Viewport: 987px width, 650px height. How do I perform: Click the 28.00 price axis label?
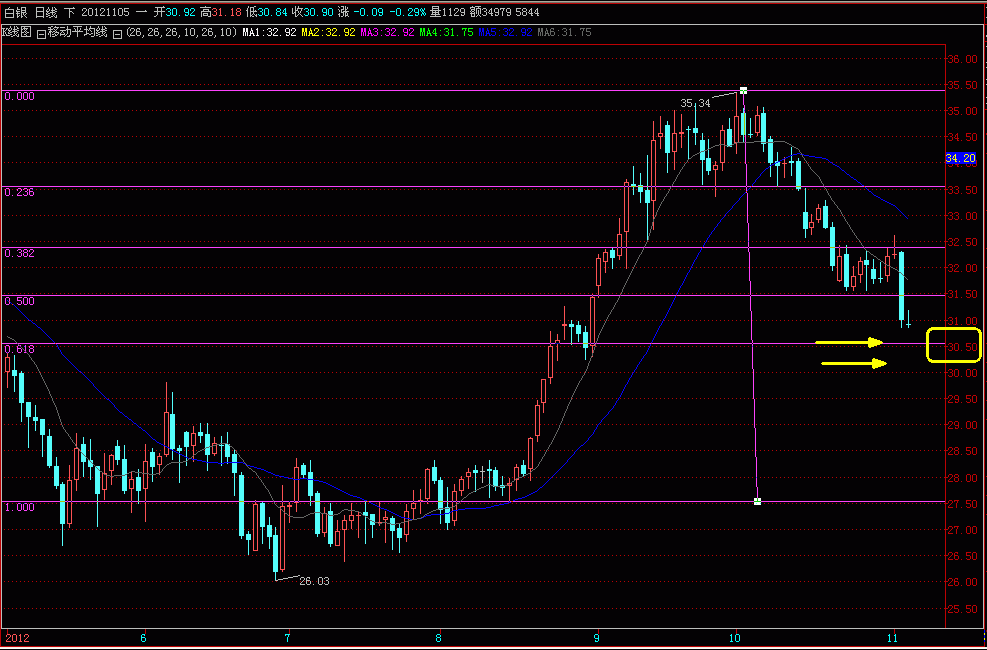coord(962,478)
